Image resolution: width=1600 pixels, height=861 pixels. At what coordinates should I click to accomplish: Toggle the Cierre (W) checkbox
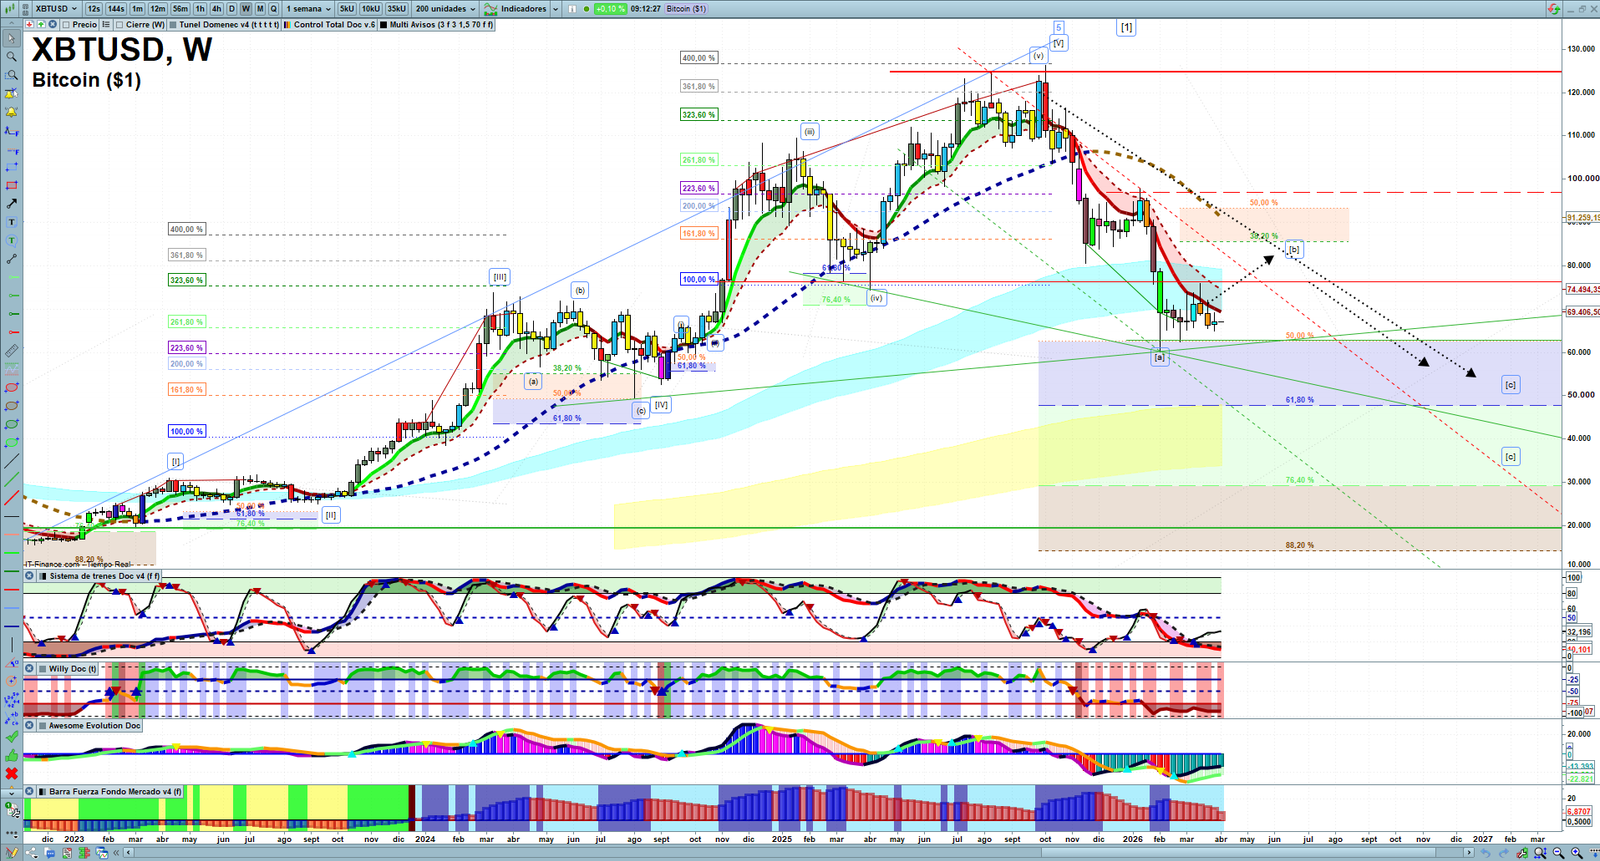(x=120, y=24)
